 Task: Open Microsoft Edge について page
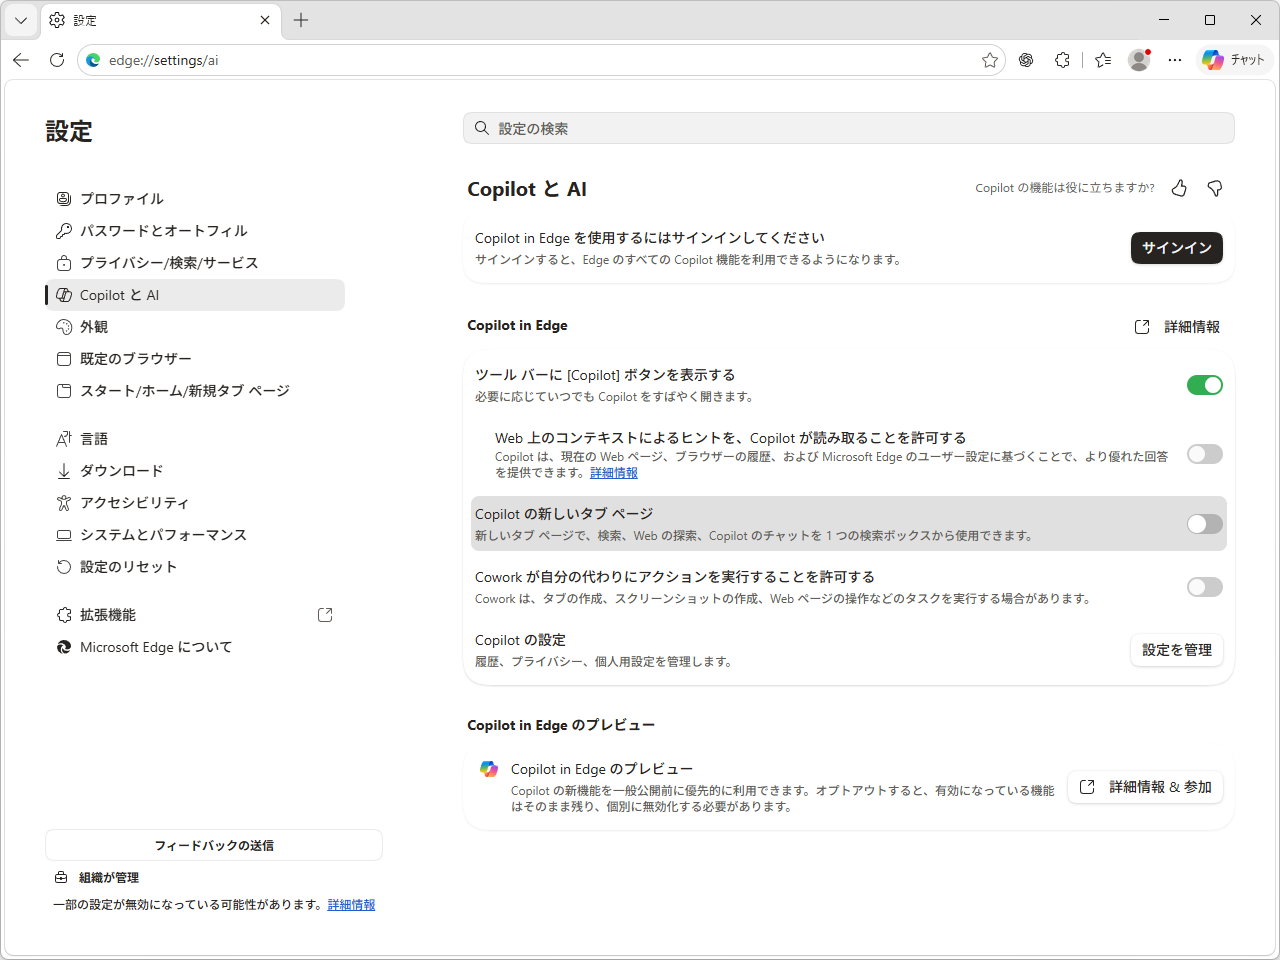[195, 647]
